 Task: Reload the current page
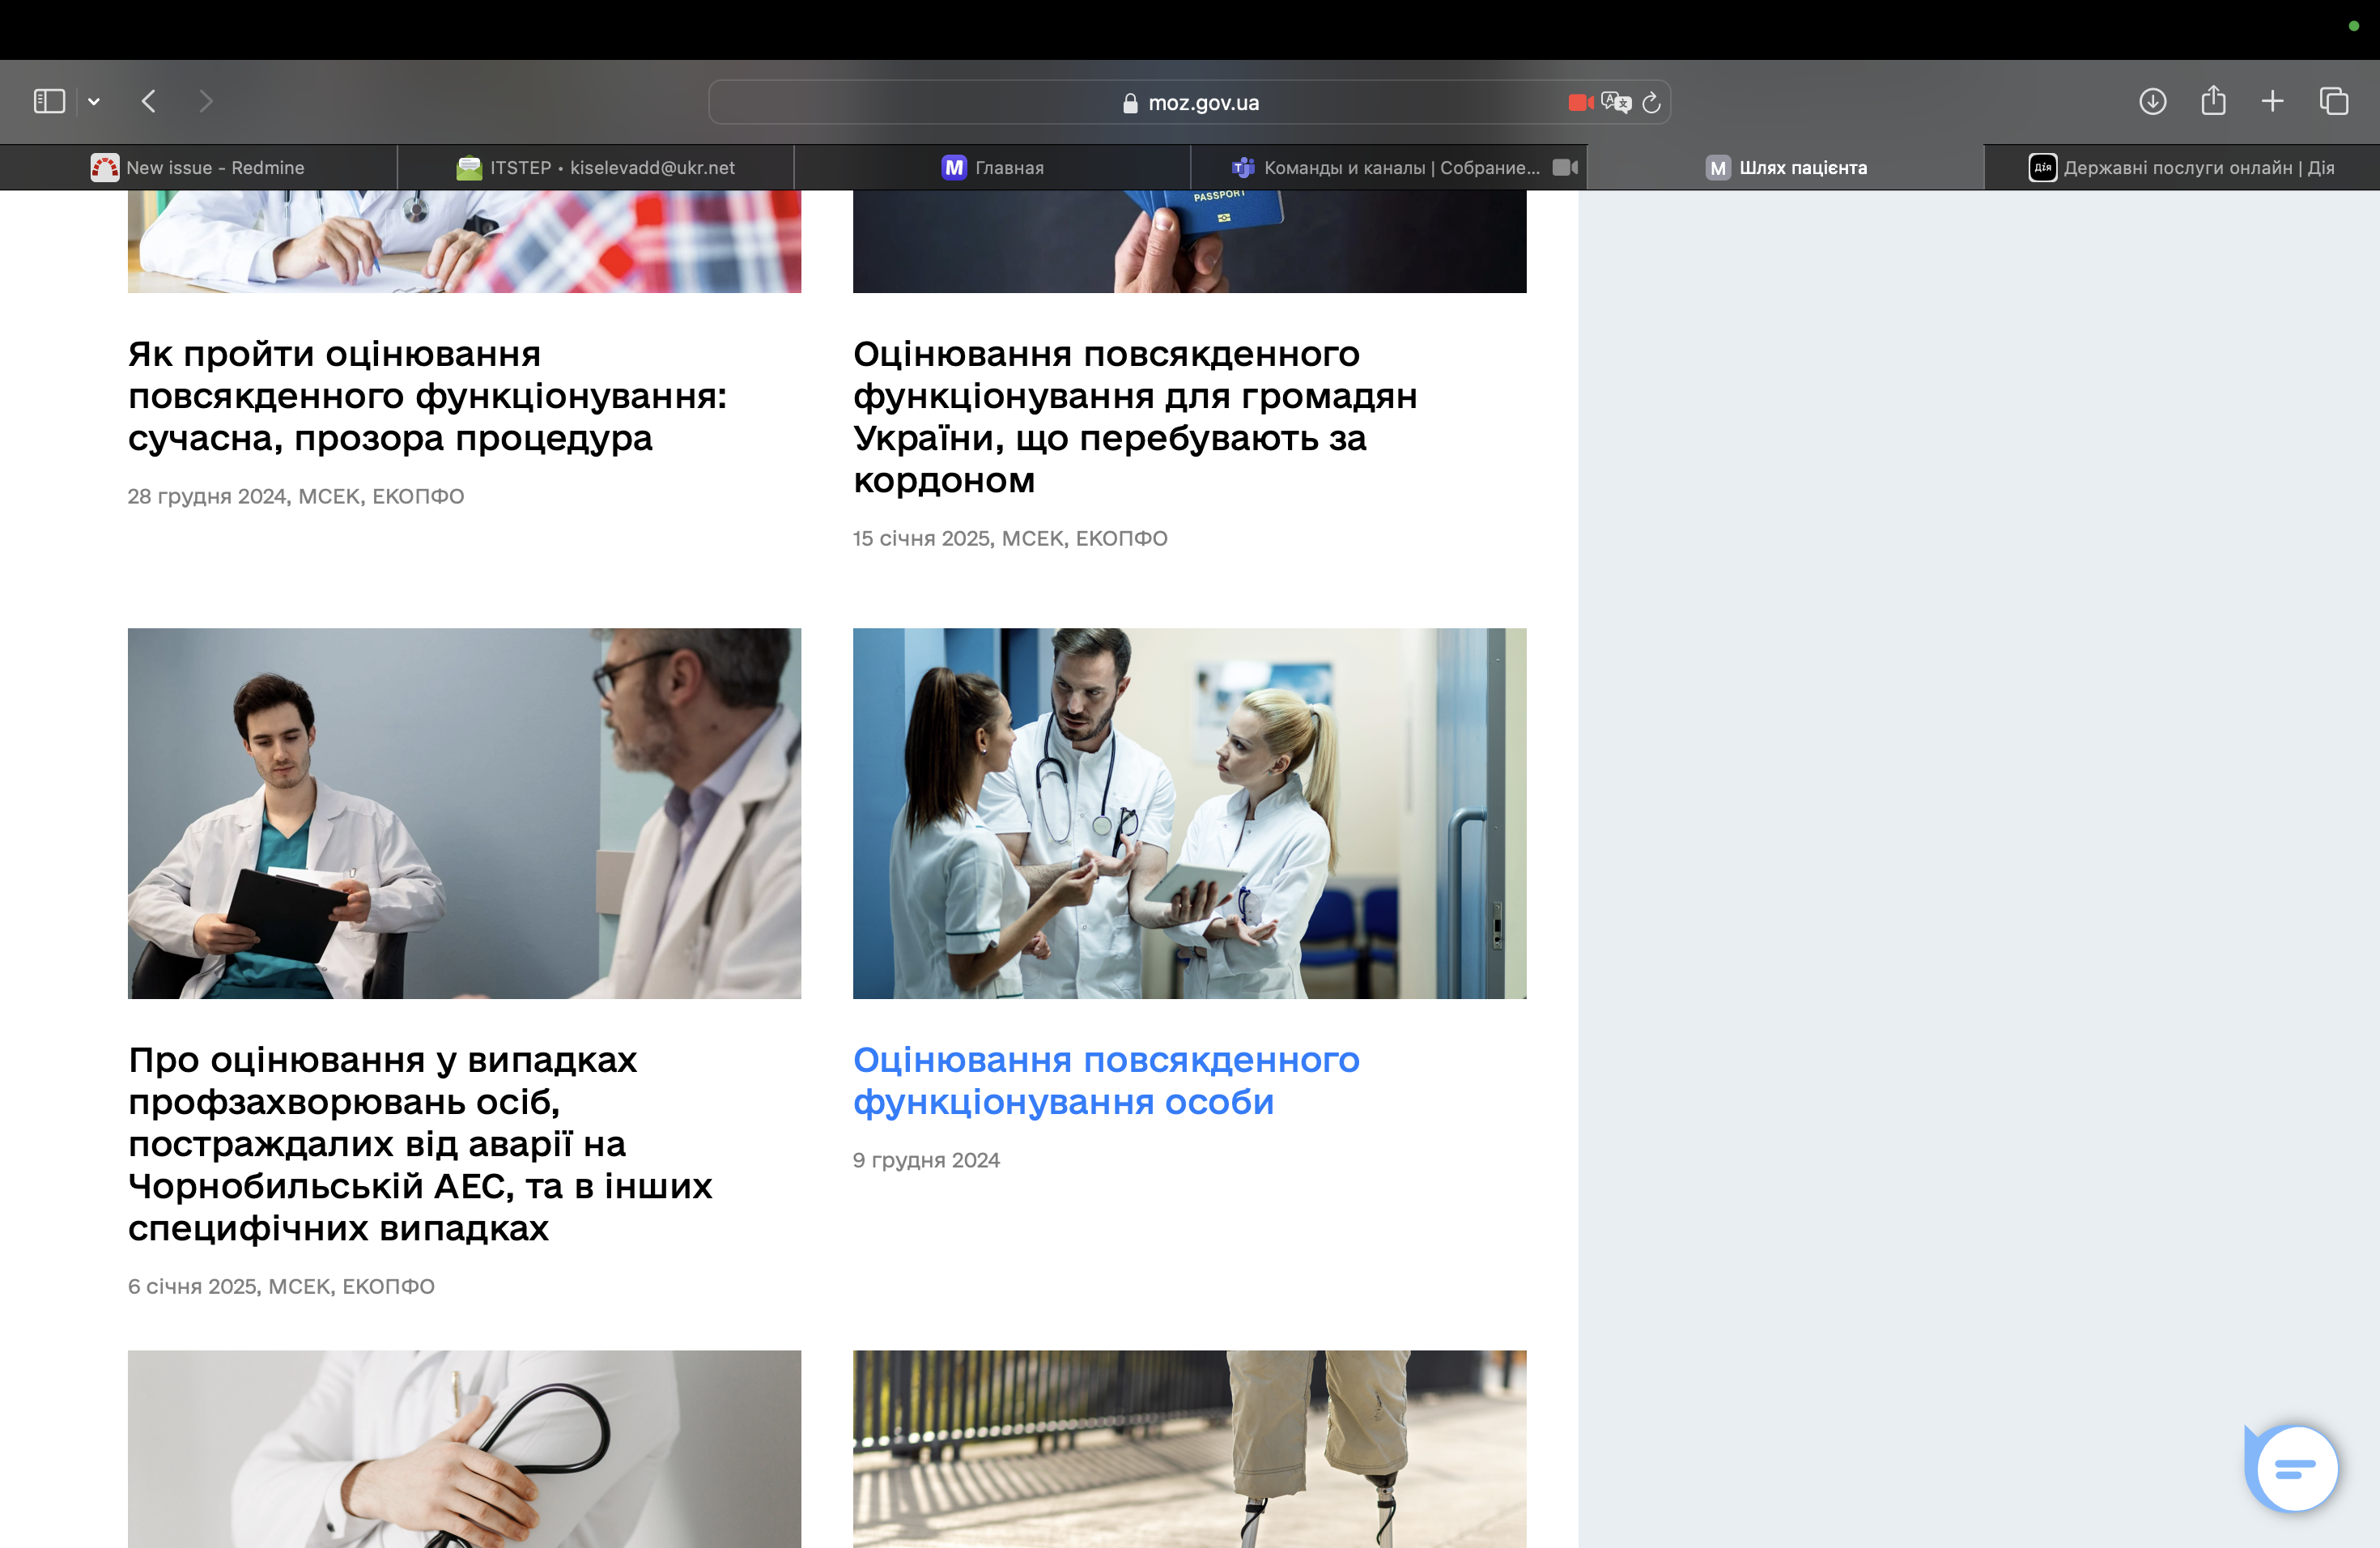1651,102
